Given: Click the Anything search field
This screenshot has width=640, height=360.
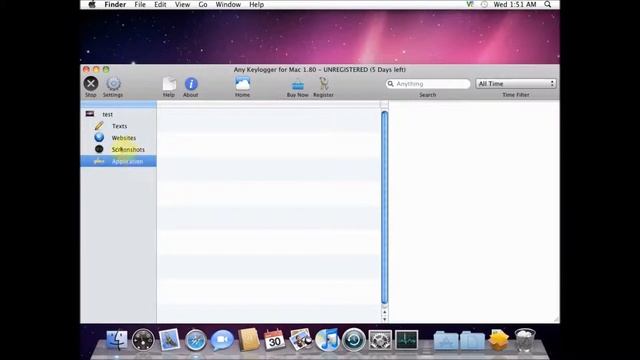Looking at the screenshot, I should pyautogui.click(x=428, y=84).
